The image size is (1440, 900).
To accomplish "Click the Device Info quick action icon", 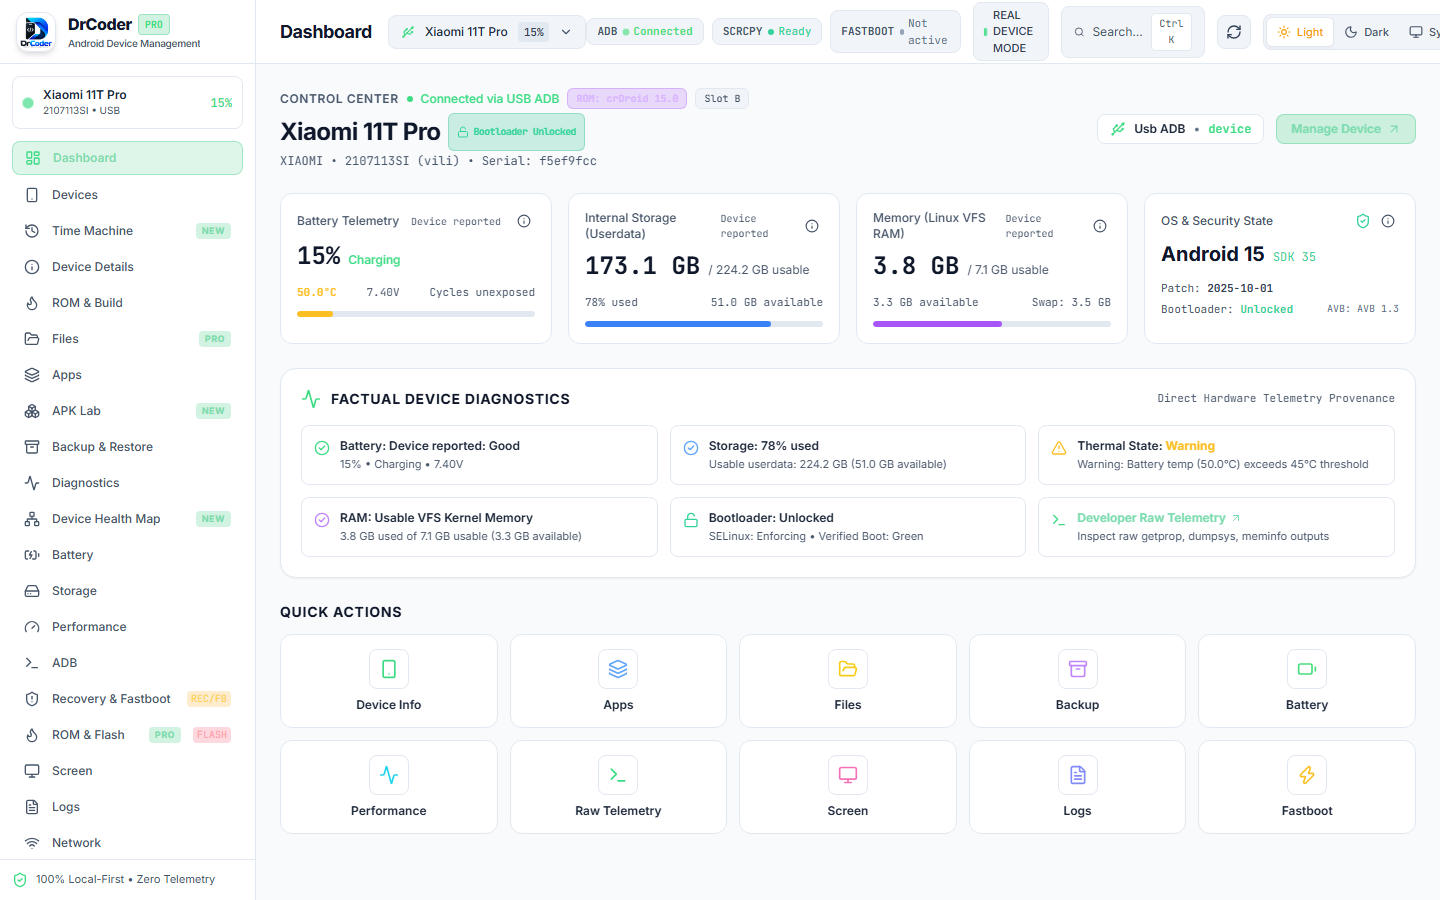I will pos(389,669).
